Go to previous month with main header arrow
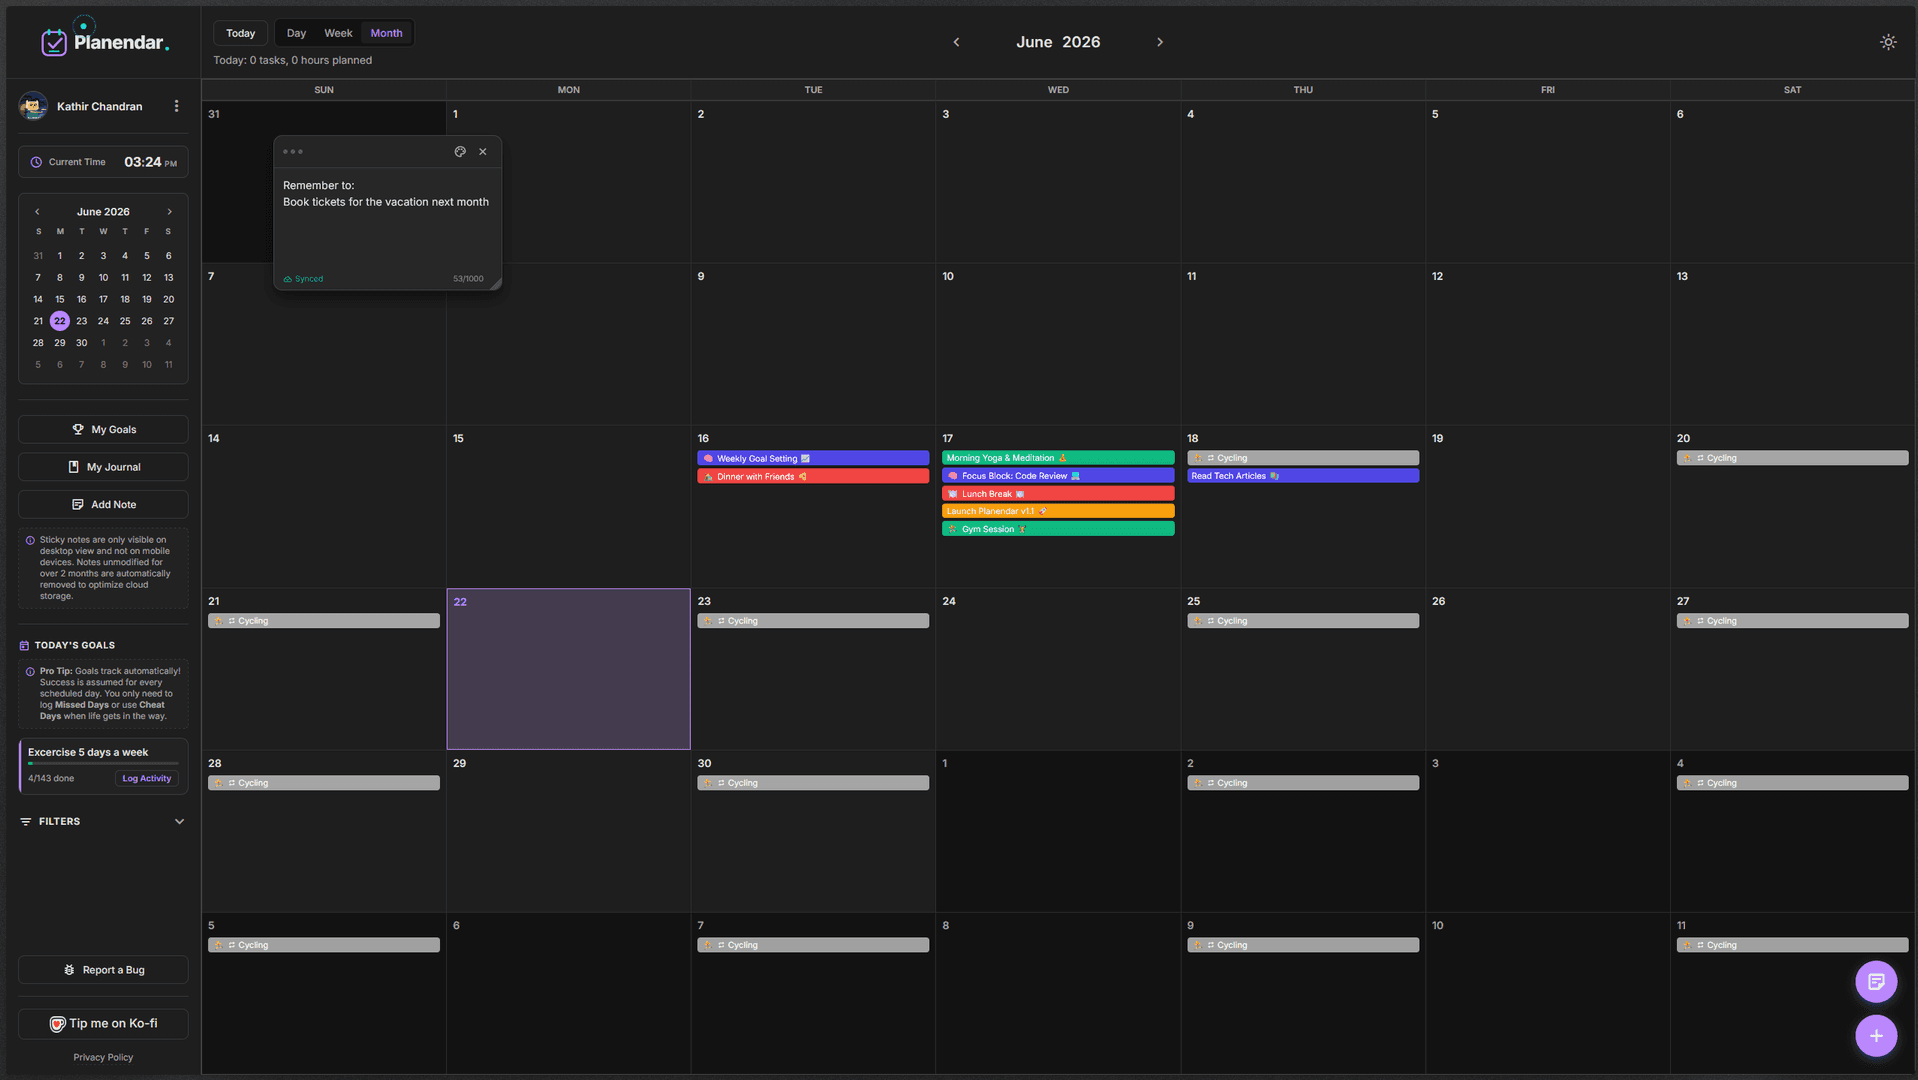 (956, 42)
